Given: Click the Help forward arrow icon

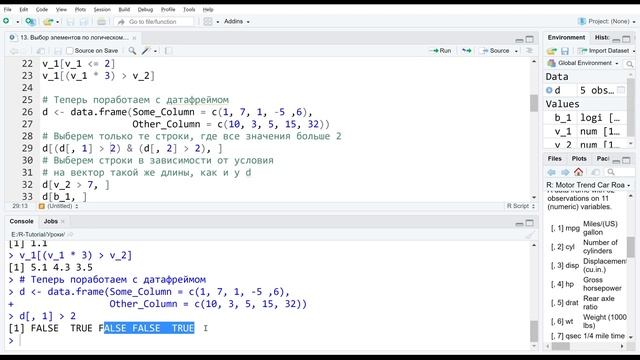Looking at the screenshot, I should 565,172.
